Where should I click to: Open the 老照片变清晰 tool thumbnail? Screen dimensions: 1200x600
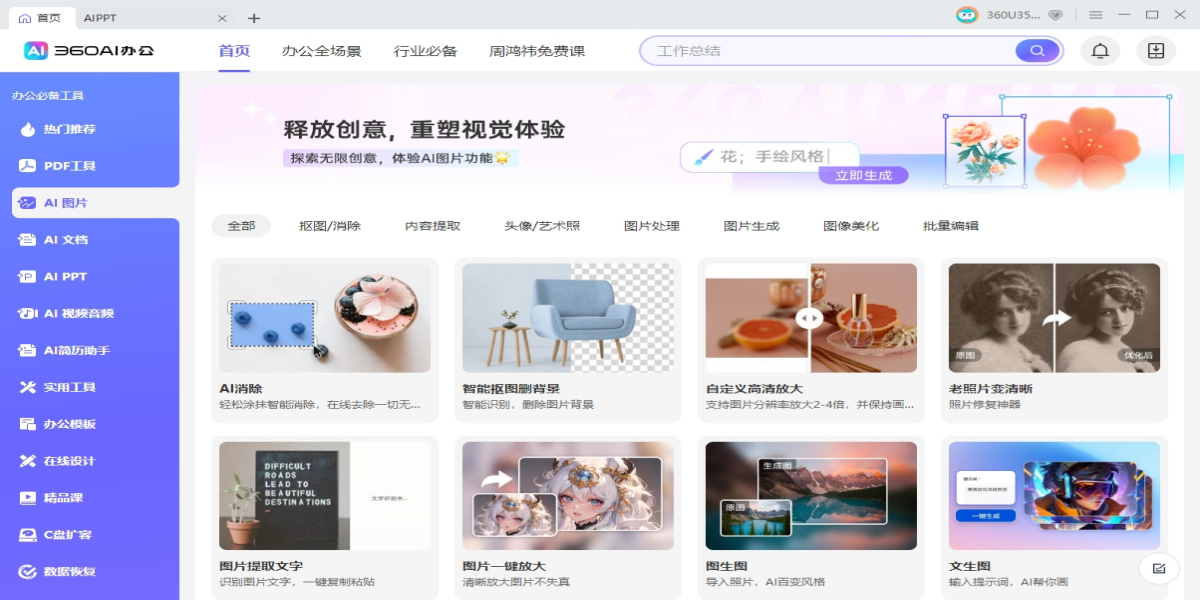[1054, 318]
